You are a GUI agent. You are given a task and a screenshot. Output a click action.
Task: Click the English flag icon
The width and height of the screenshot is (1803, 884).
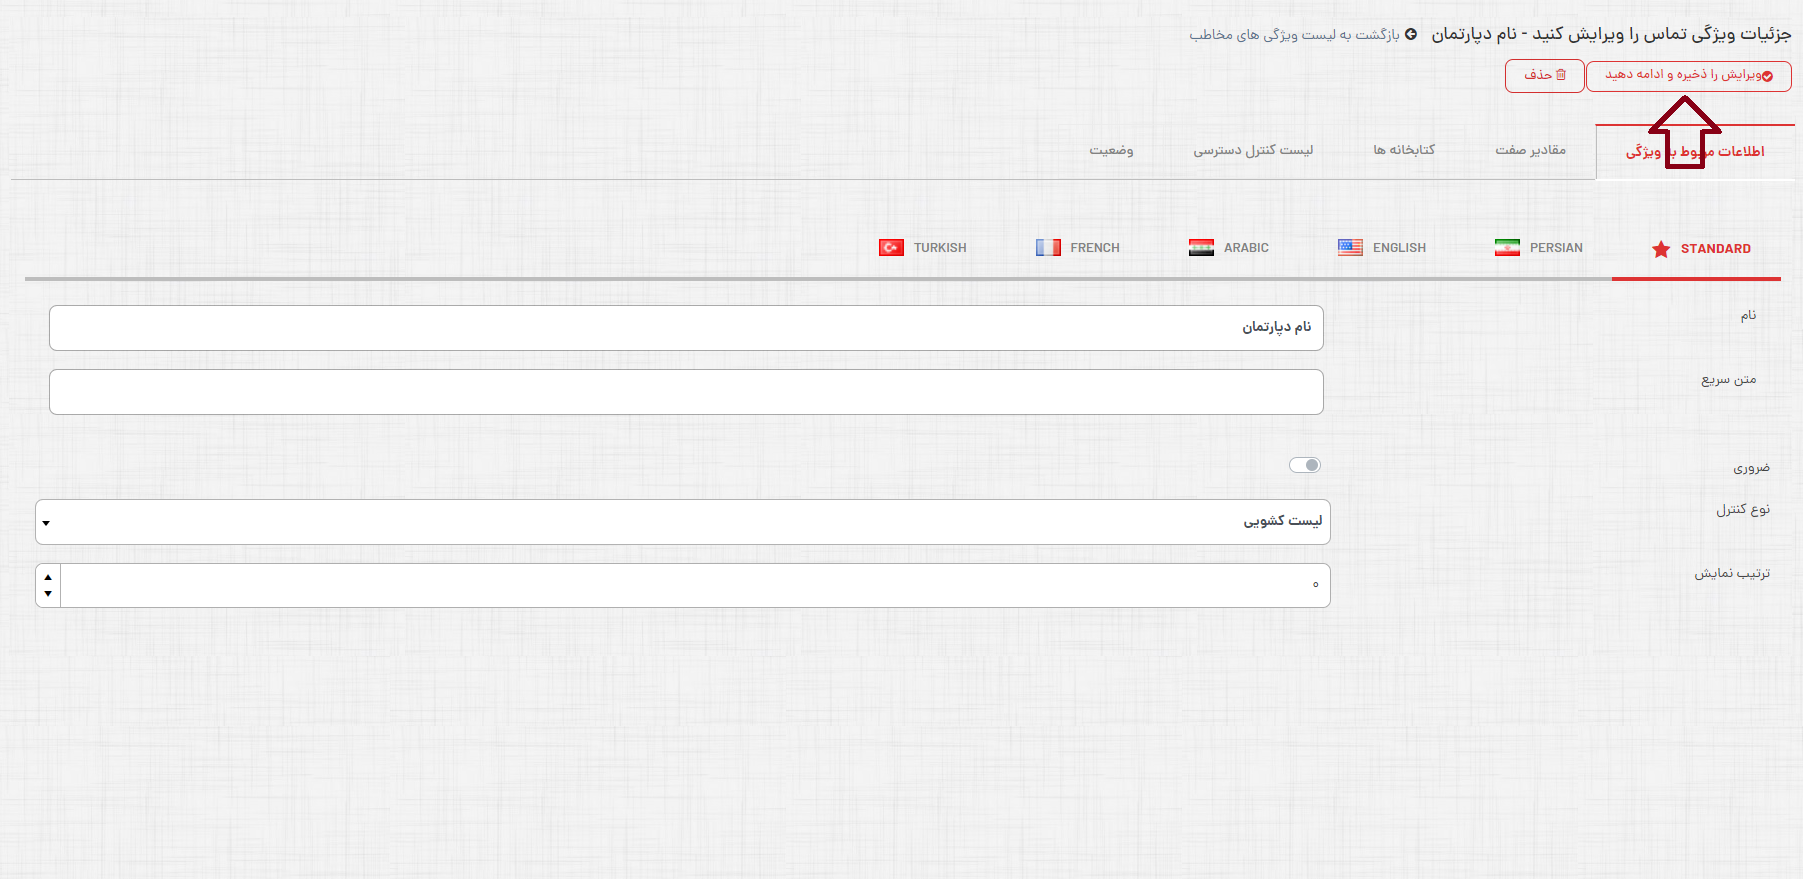(x=1350, y=248)
